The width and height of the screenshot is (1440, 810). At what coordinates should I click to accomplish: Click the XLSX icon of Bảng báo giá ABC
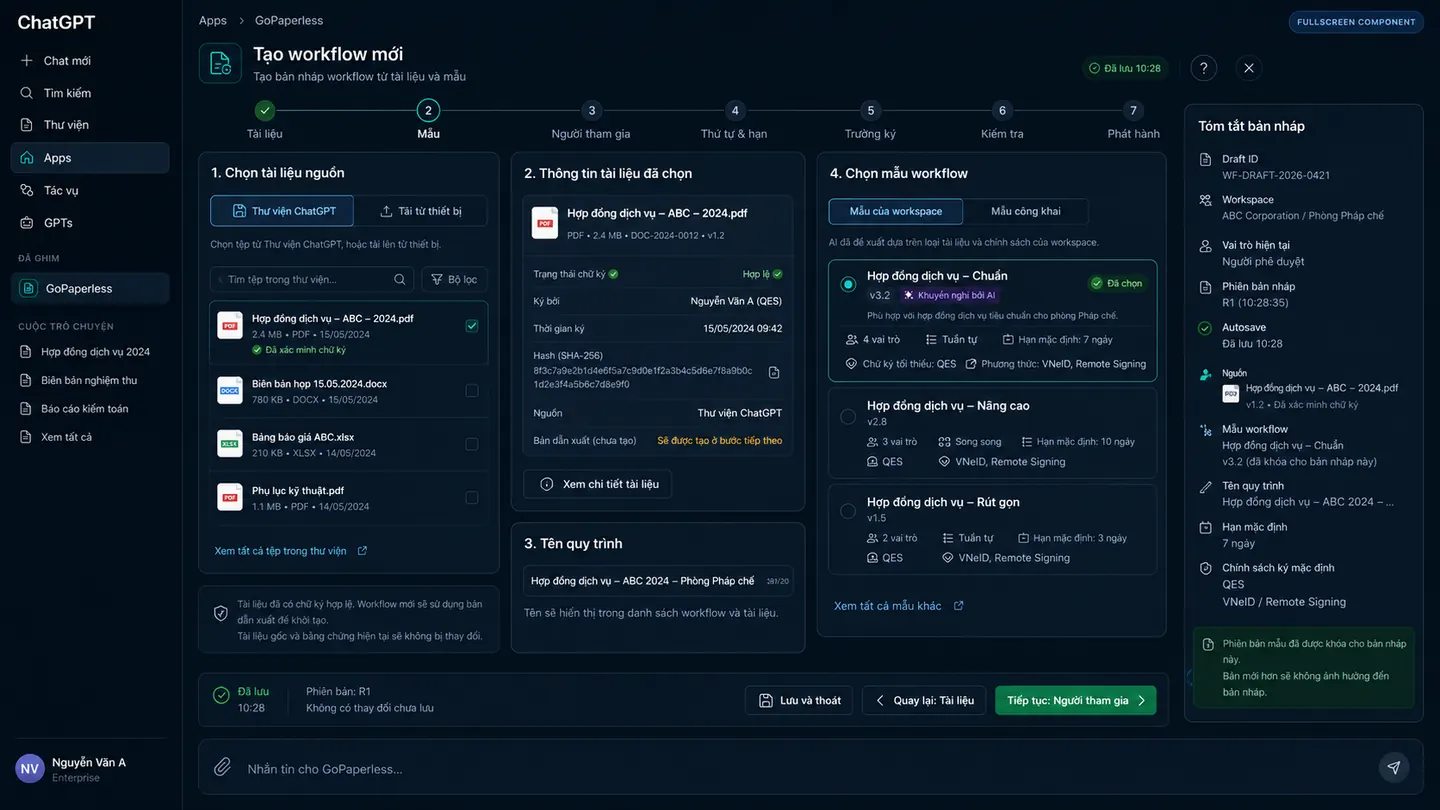click(230, 444)
